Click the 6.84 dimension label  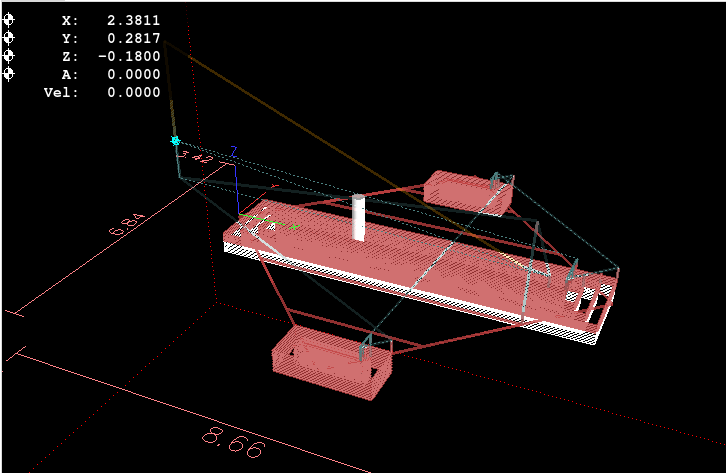[127, 221]
